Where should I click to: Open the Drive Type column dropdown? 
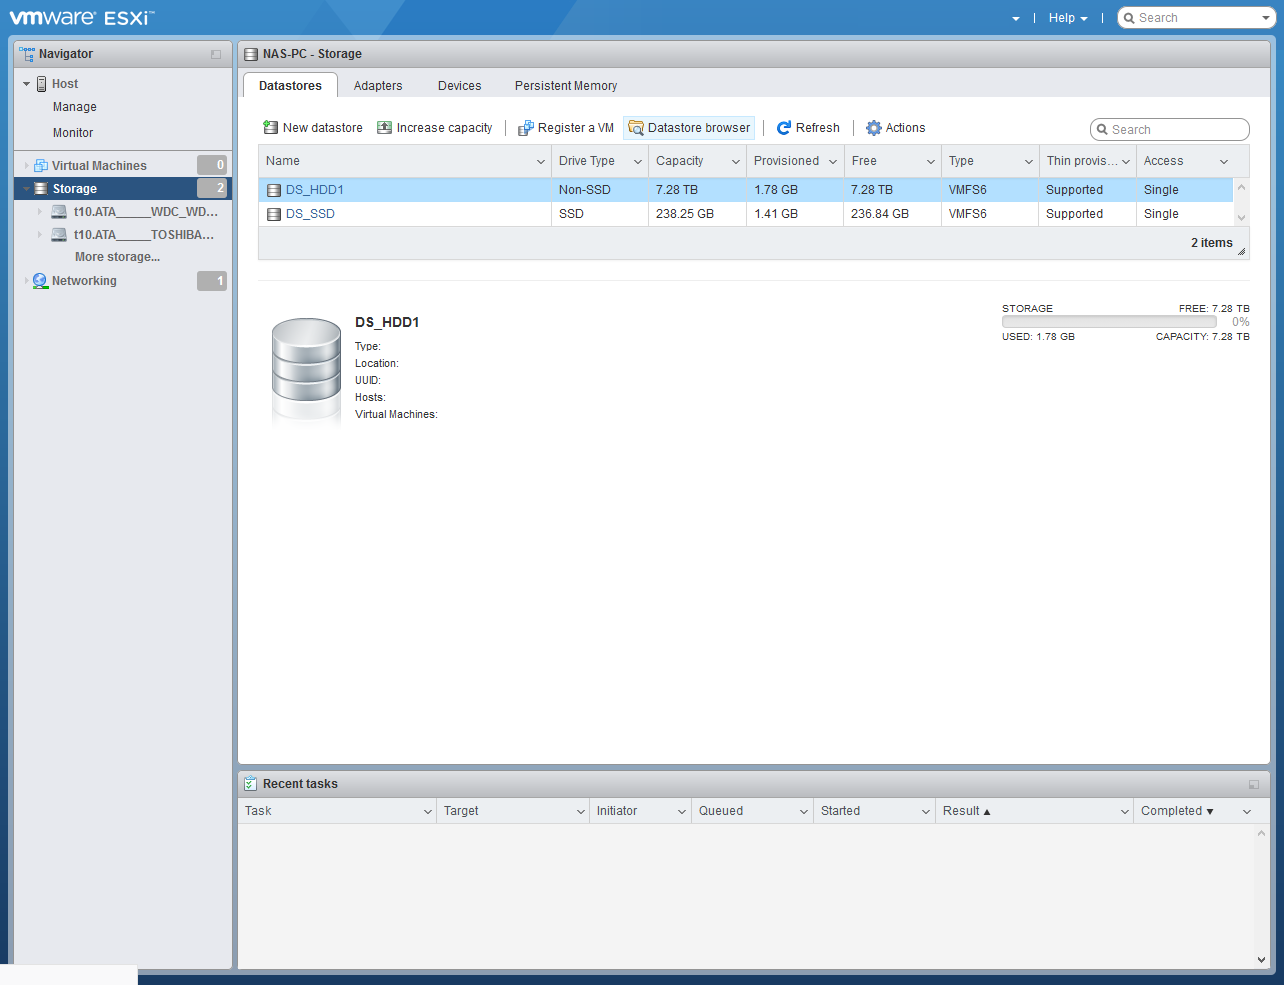click(638, 162)
